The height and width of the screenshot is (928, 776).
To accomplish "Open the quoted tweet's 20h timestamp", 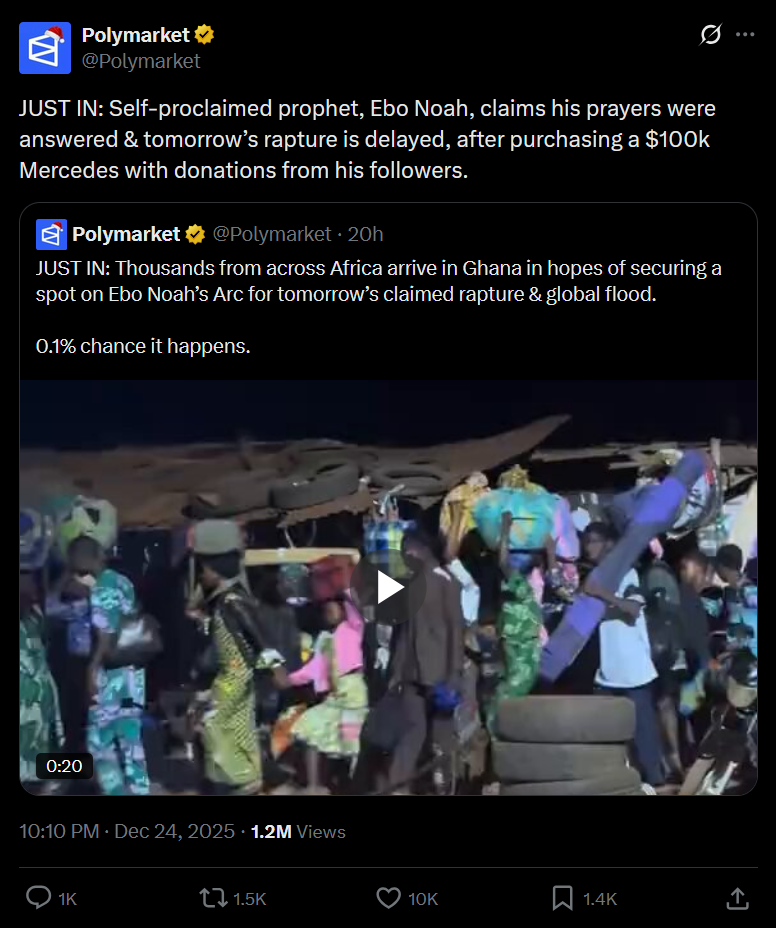I will tap(365, 234).
